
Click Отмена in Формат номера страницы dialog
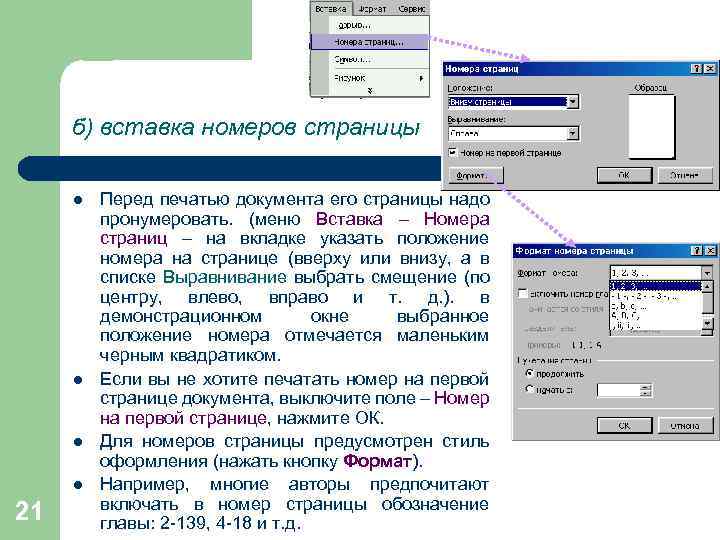[x=685, y=425]
